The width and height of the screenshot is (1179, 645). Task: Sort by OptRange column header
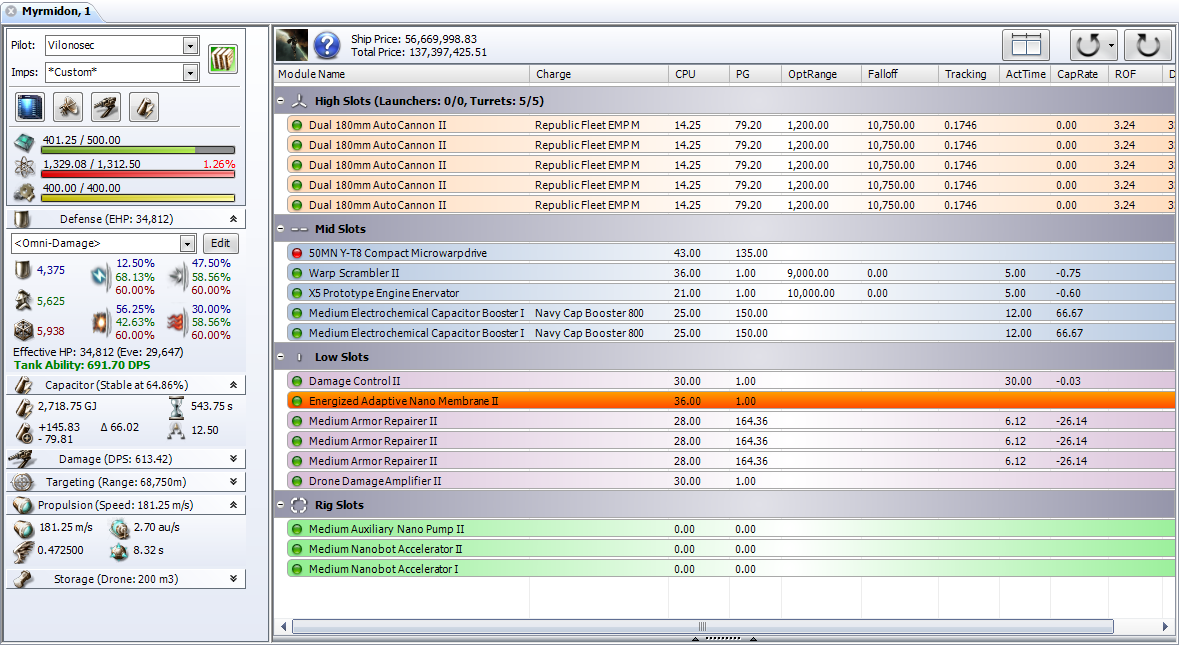(821, 74)
